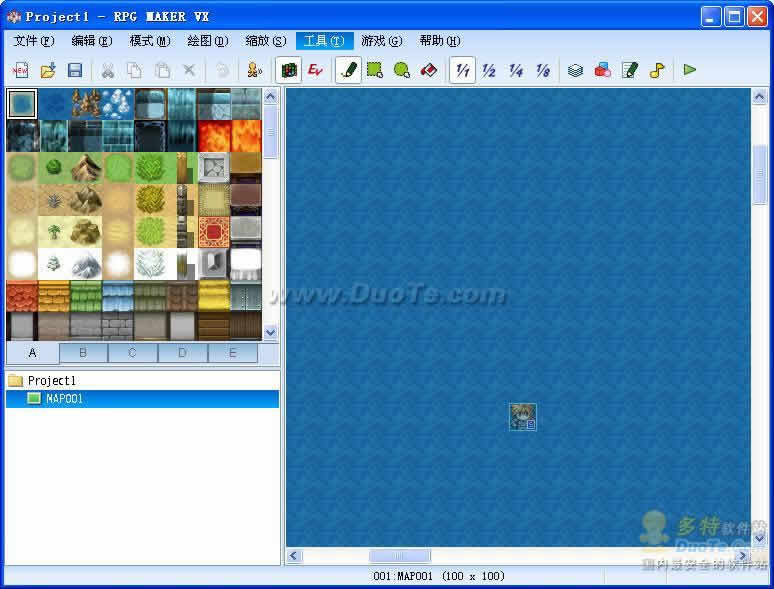Viewport: 774px width, 589px height.
Task: Click the map horizontal scrollbar thumb
Action: (399, 556)
